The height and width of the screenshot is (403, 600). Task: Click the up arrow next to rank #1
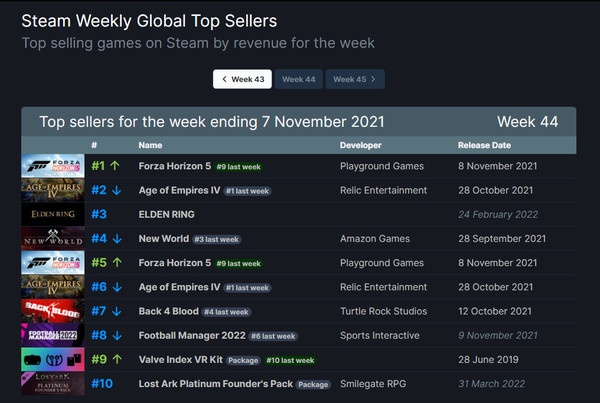(115, 166)
